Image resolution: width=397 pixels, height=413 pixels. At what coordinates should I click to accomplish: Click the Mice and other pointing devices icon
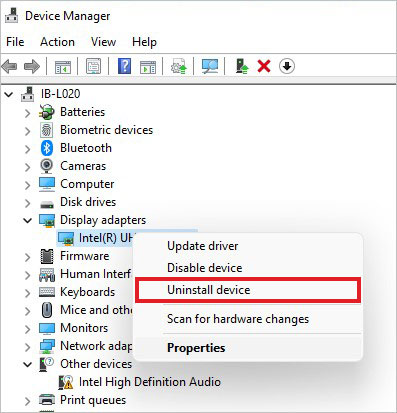click(x=47, y=310)
